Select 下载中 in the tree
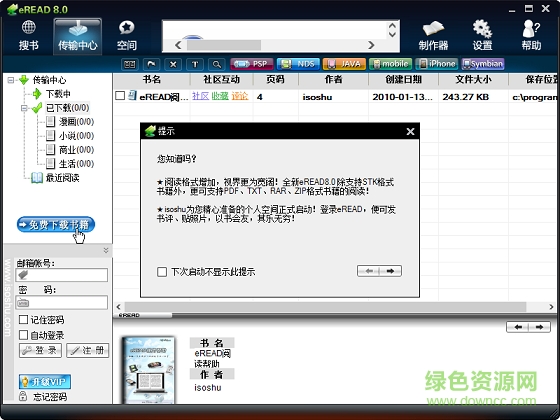The image size is (560, 420). click(58, 94)
